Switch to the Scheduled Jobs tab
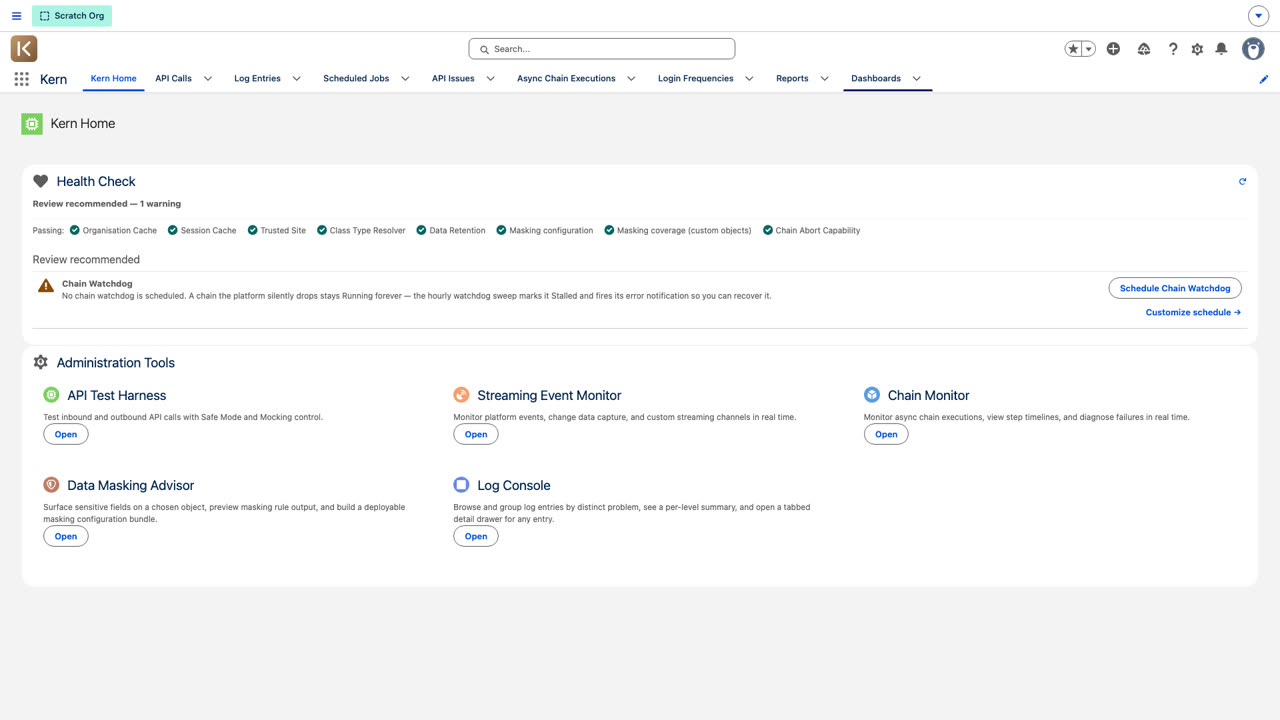1280x720 pixels. point(356,79)
